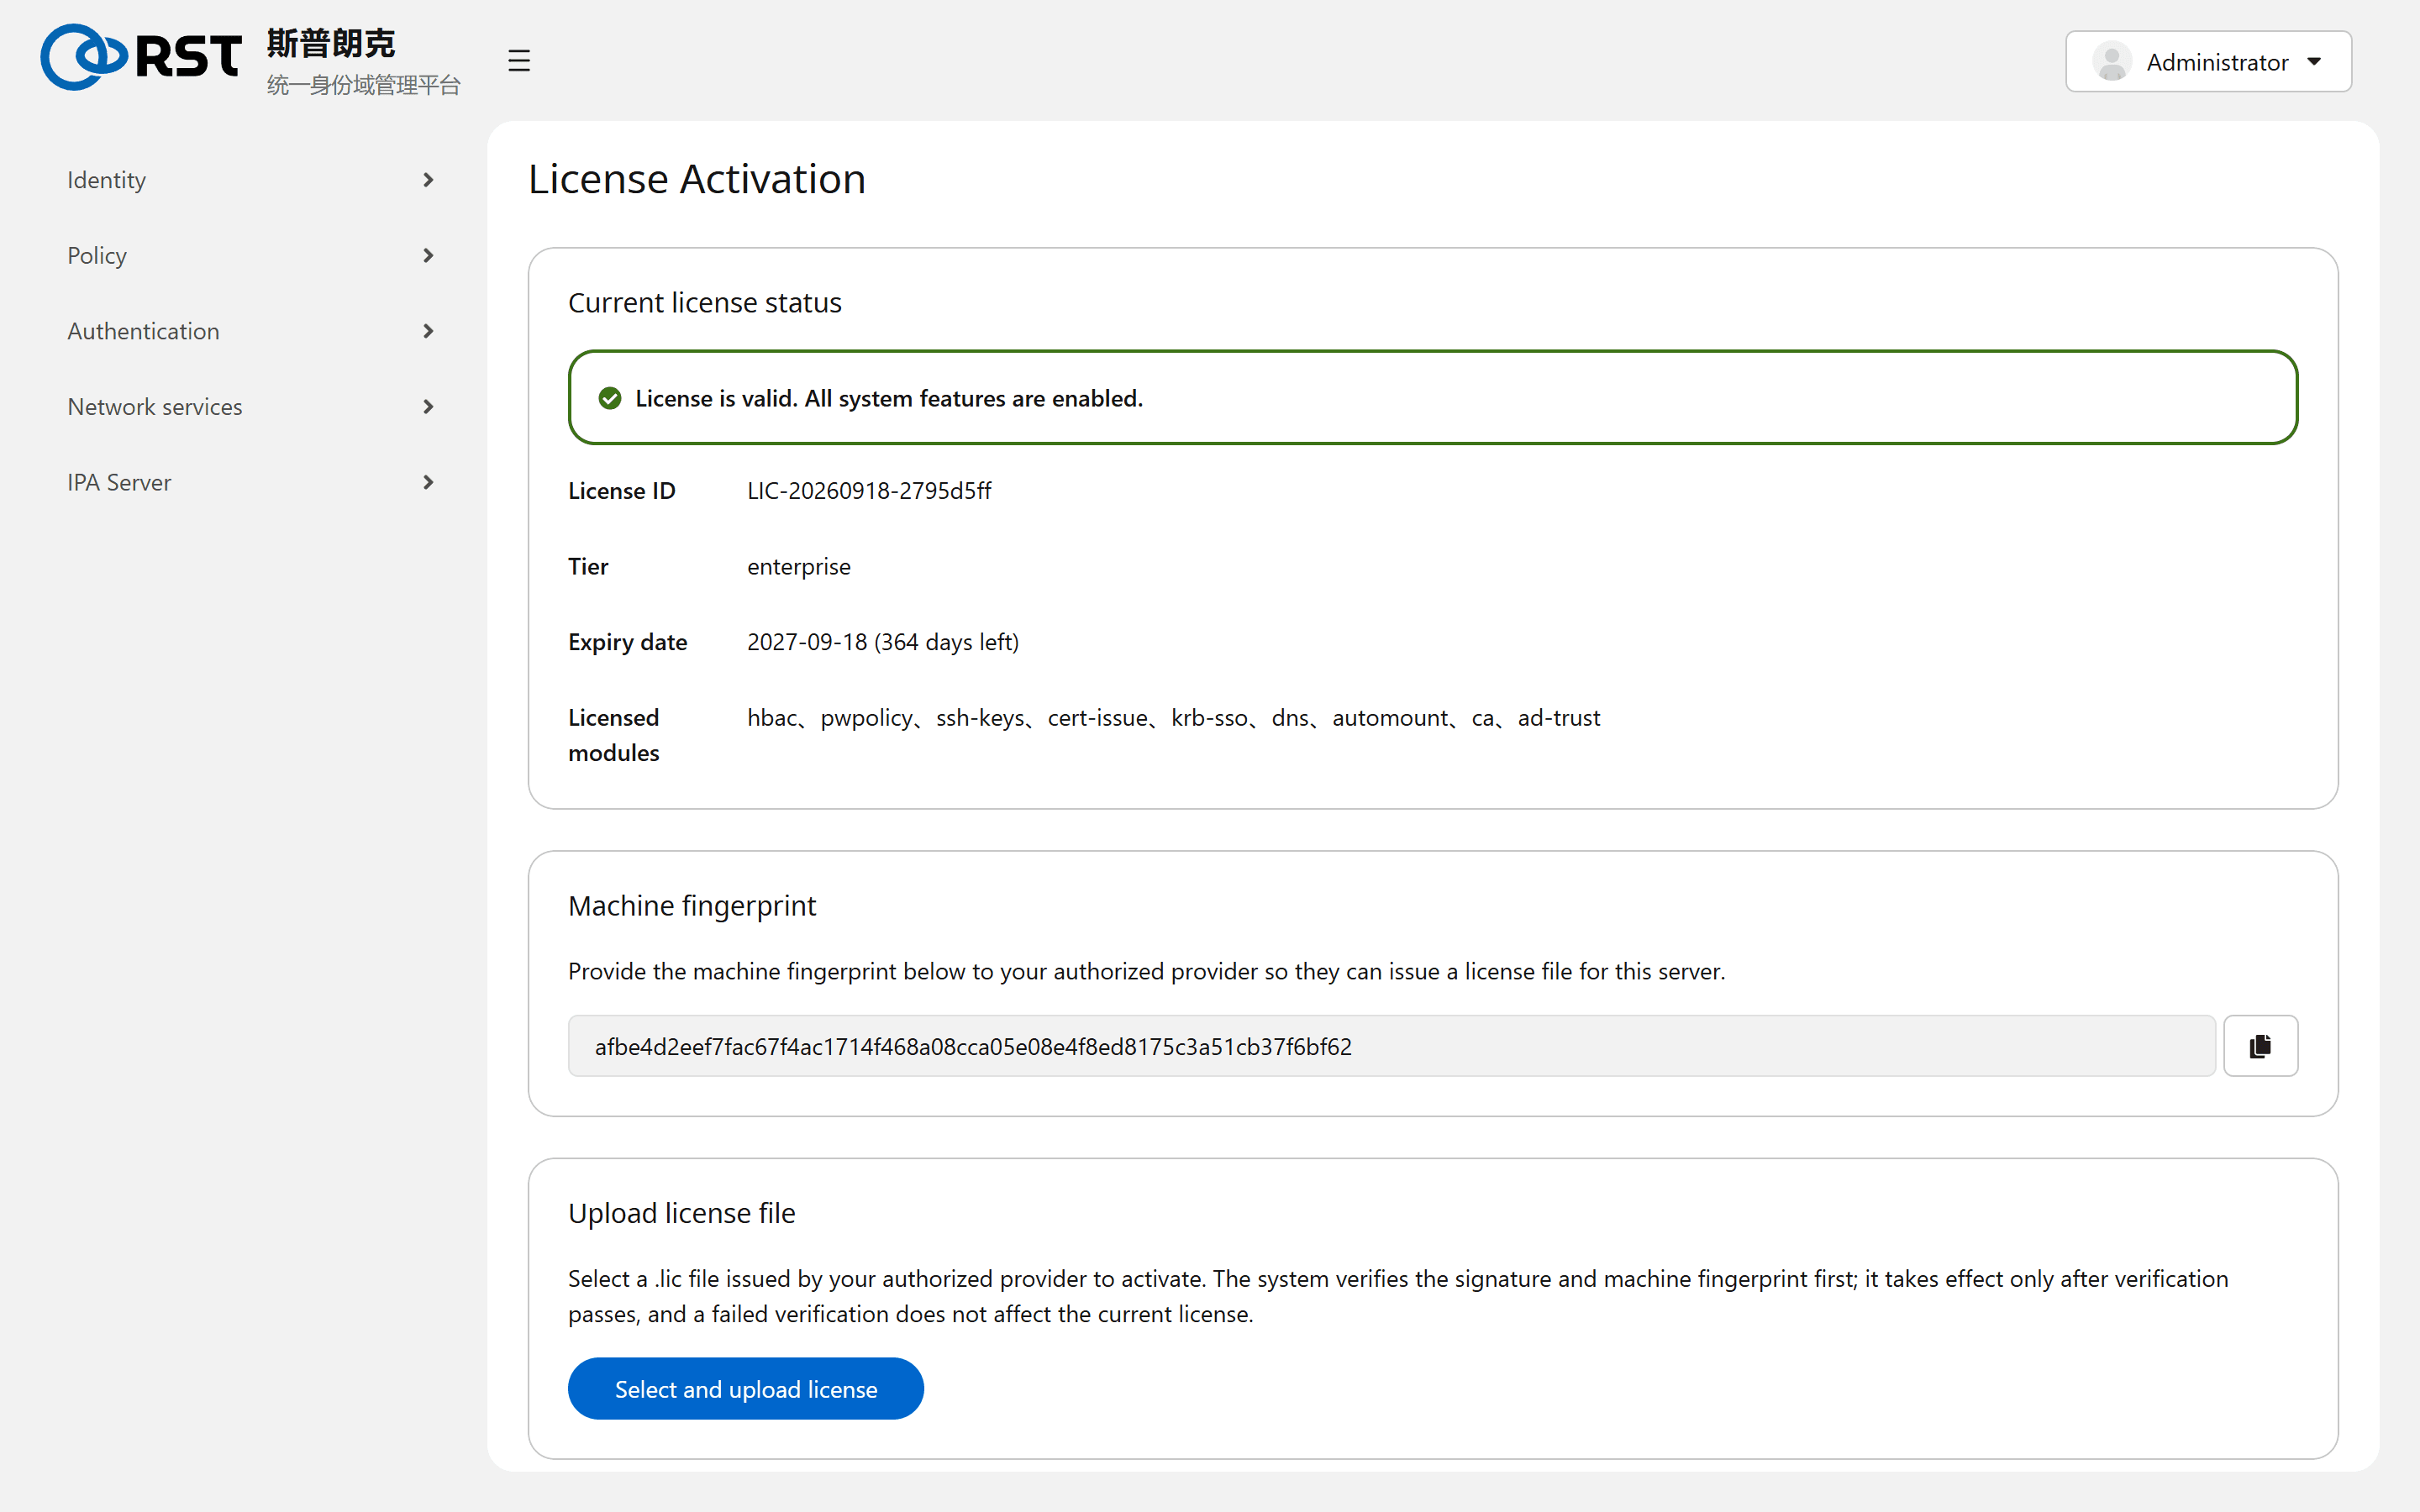Expand the Identity chevron

pos(428,180)
